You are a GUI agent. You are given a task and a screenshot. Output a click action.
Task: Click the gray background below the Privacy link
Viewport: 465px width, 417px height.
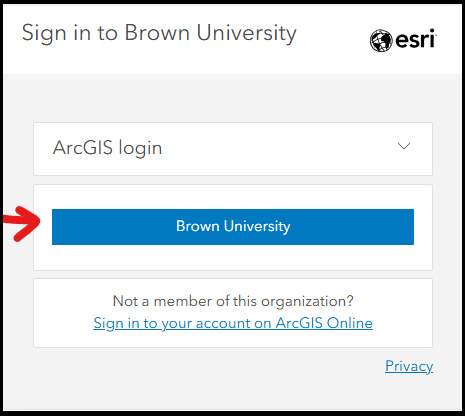233,393
